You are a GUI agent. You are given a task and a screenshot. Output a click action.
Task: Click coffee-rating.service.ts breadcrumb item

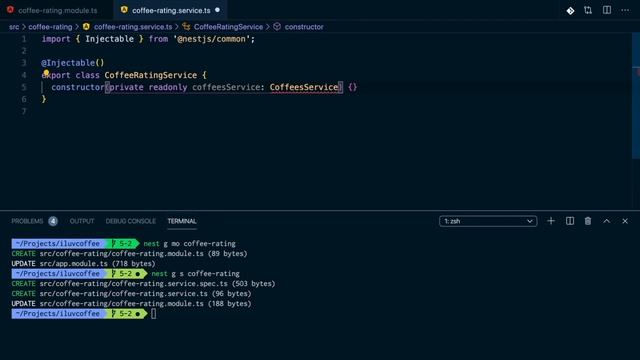pyautogui.click(x=133, y=27)
